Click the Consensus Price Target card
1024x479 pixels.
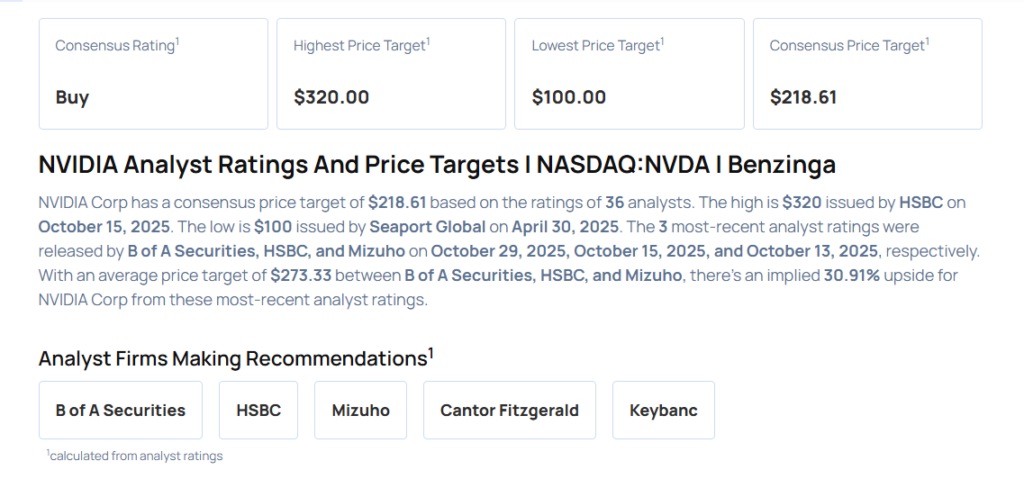(x=867, y=73)
